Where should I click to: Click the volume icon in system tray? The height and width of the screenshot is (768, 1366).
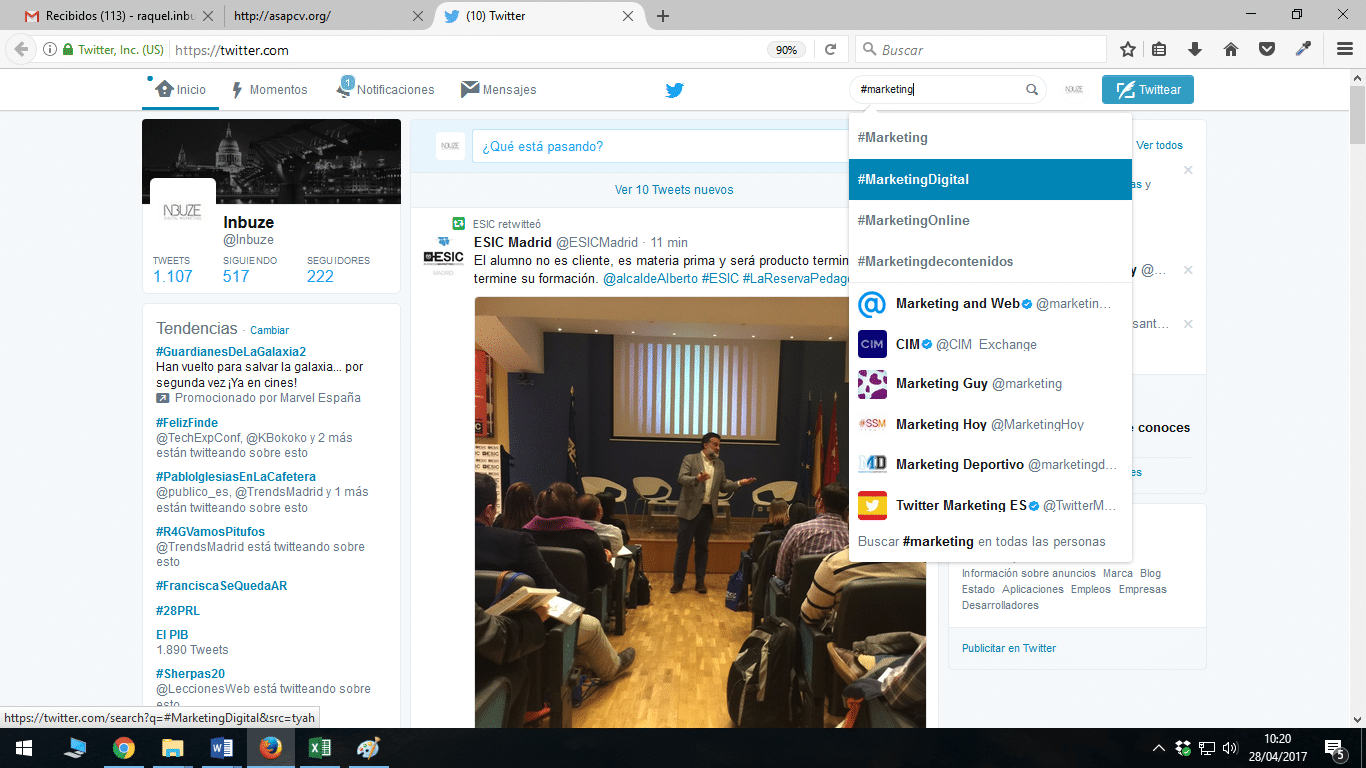pos(1230,748)
